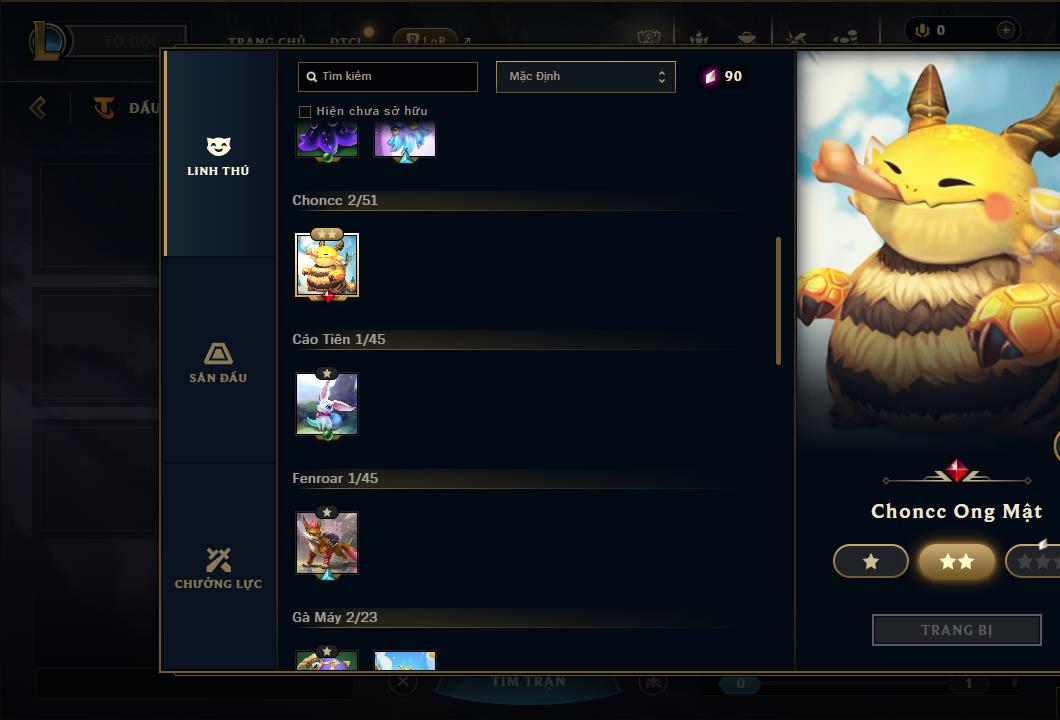
Task: Click the Tìm Trận find match button
Action: tap(528, 683)
